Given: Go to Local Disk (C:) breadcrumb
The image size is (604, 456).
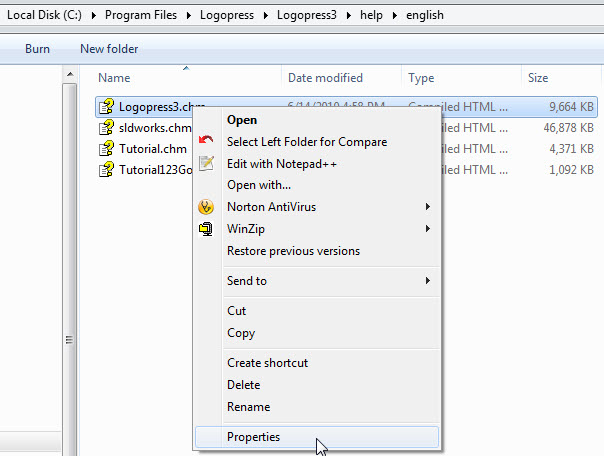Looking at the screenshot, I should (x=44, y=15).
